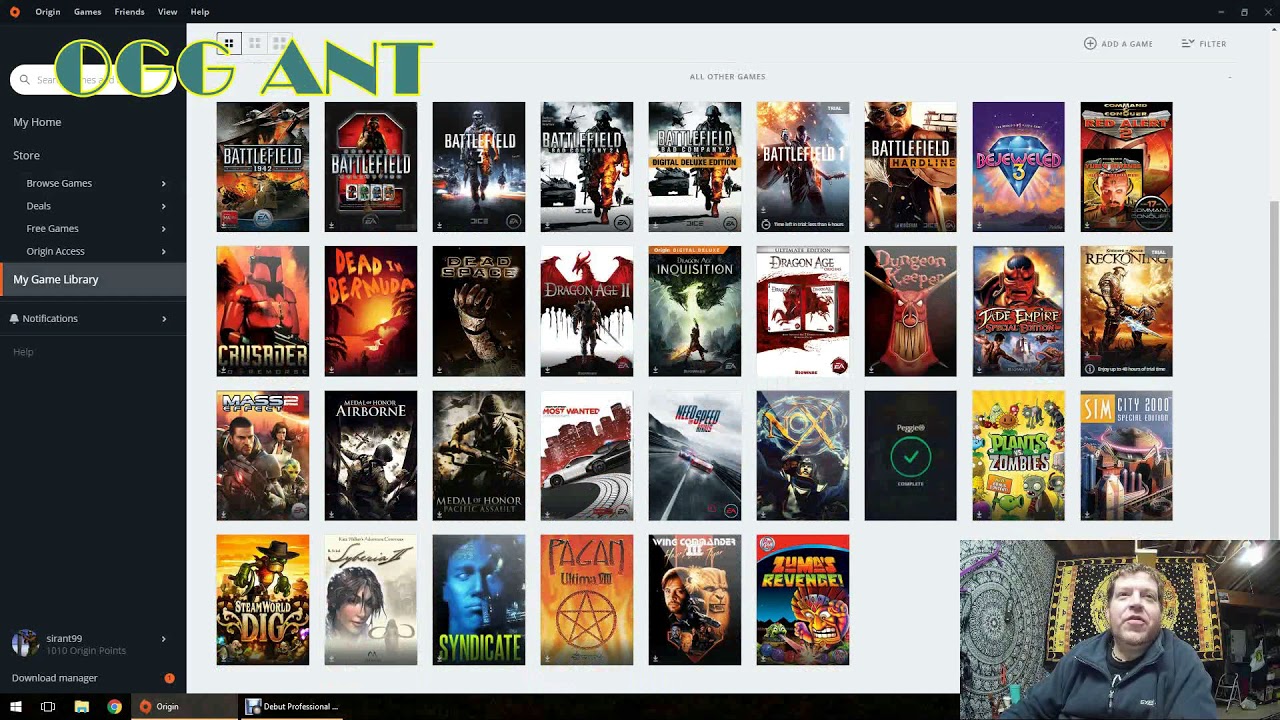Open the Dungeon Keeper tile
The width and height of the screenshot is (1280, 720).
tap(911, 311)
